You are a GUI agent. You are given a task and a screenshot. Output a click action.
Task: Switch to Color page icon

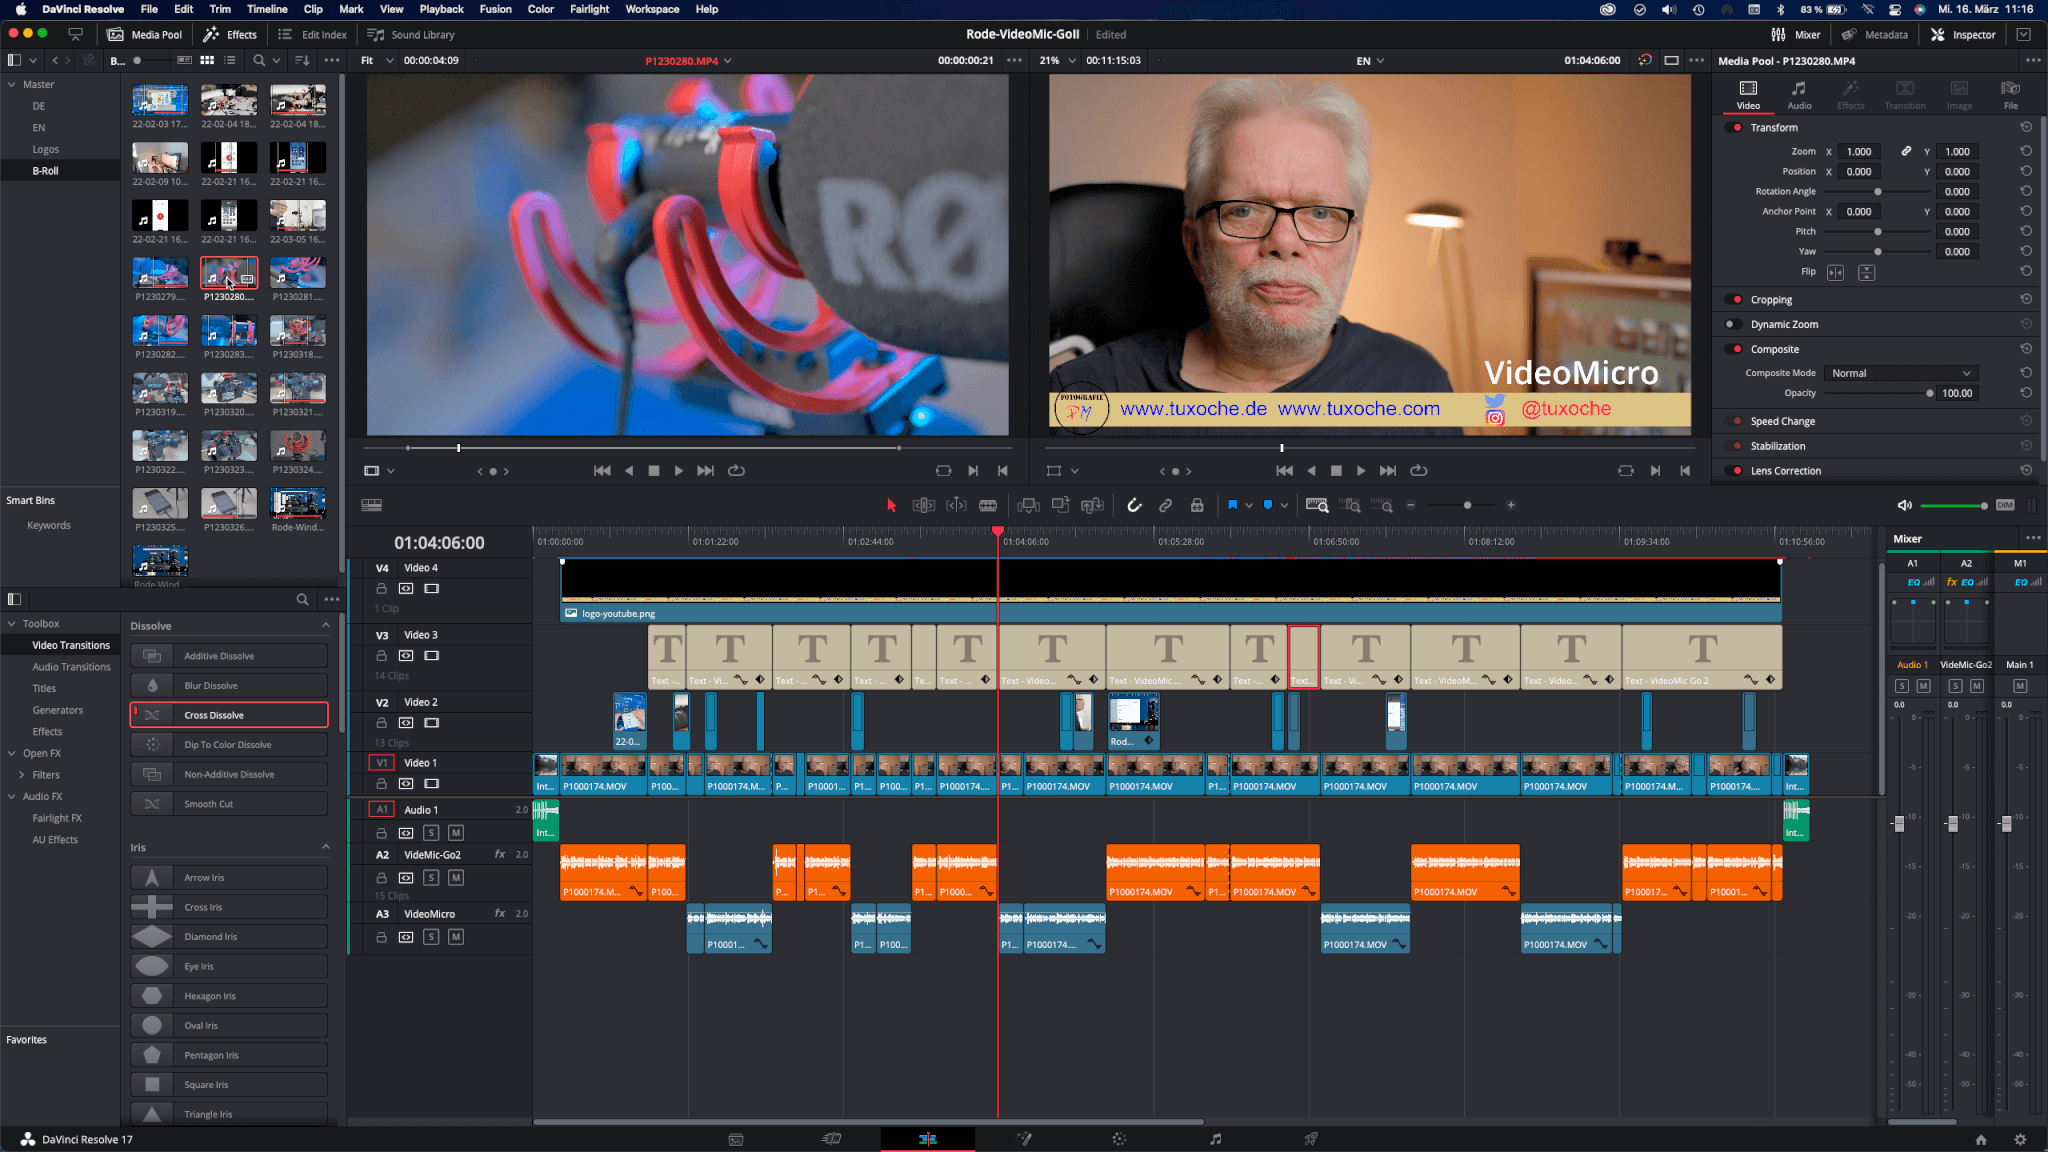point(1119,1139)
